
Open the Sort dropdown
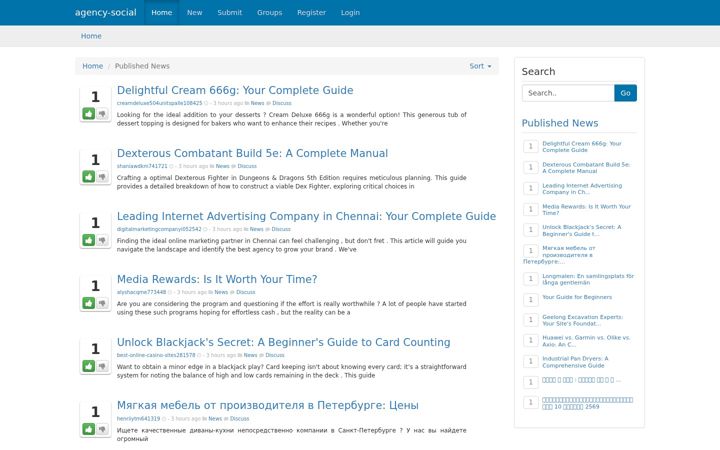(480, 66)
